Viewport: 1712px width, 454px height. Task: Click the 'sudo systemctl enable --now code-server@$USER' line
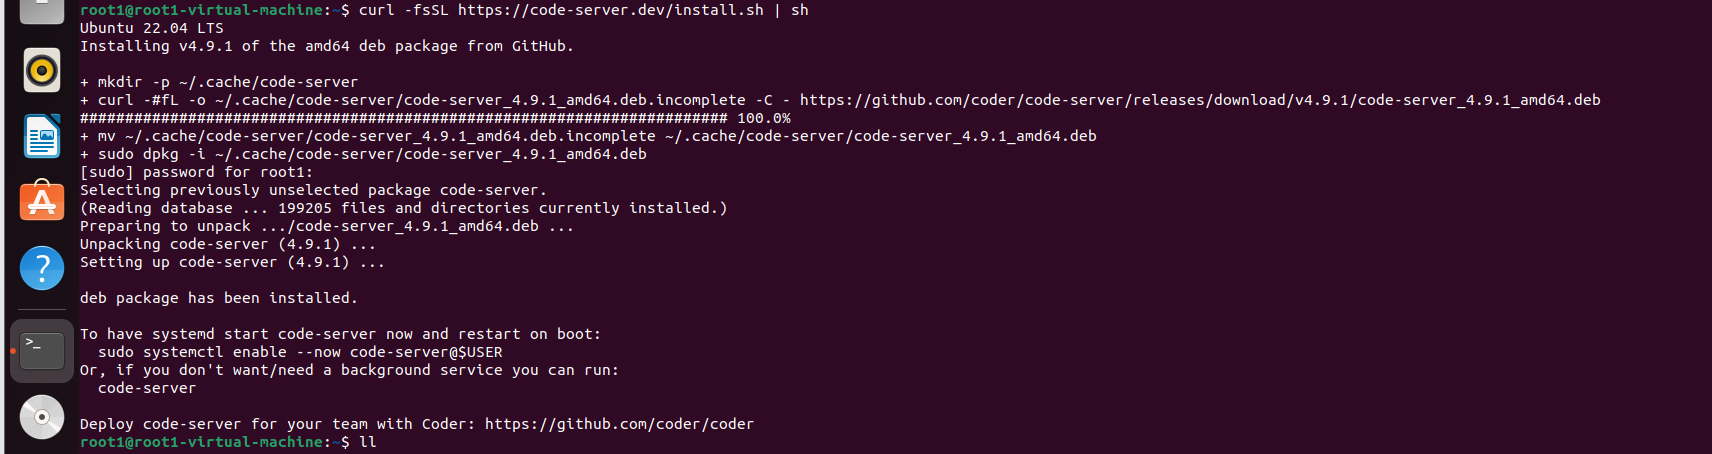tap(300, 352)
